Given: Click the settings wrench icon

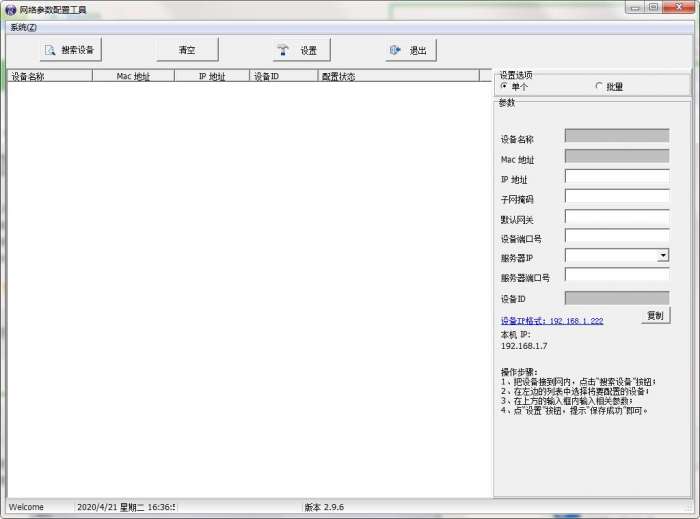Looking at the screenshot, I should (283, 50).
